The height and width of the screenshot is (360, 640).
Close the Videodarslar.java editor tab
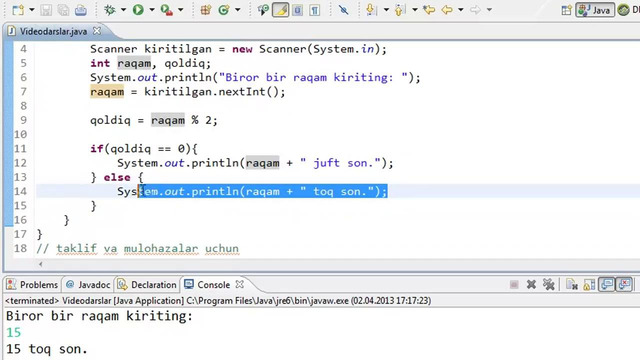pos(97,31)
